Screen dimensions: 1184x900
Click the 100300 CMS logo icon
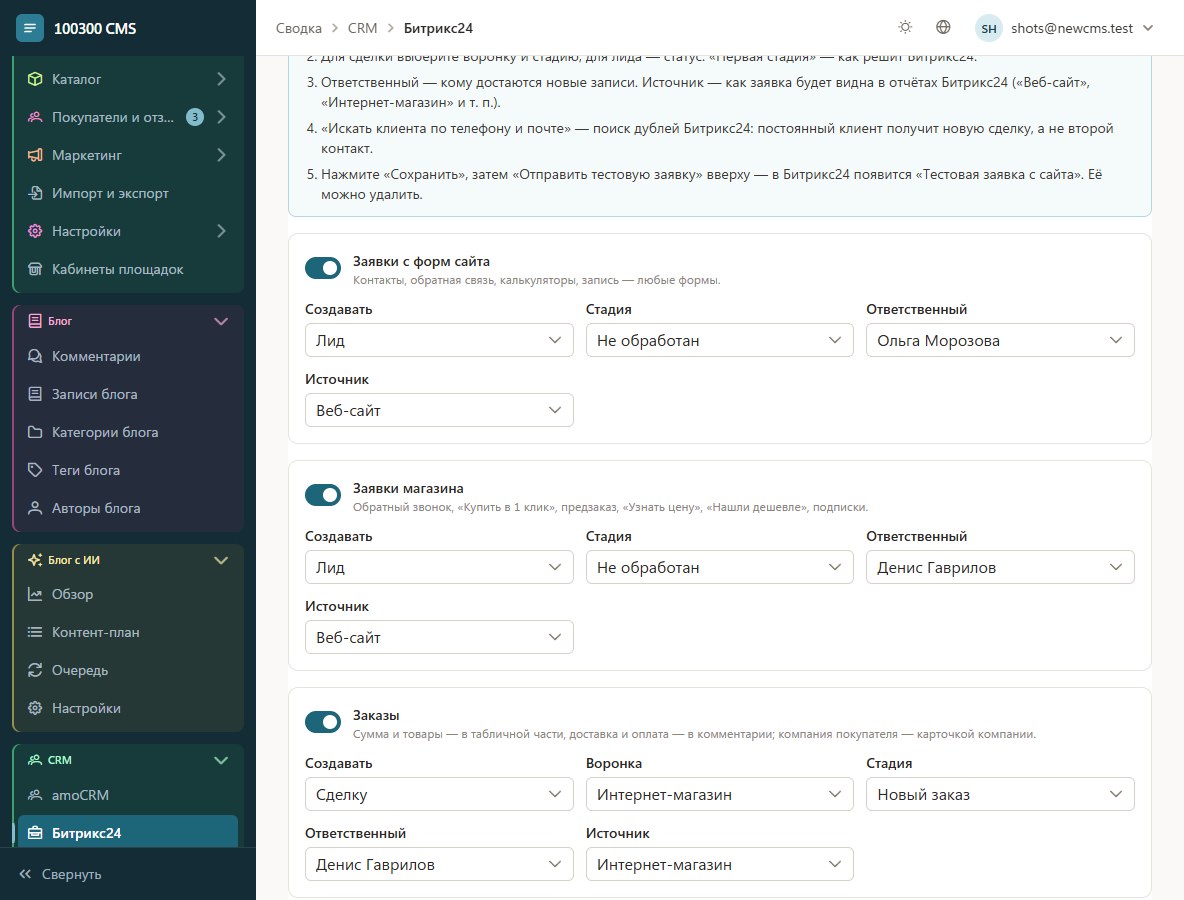pos(30,28)
